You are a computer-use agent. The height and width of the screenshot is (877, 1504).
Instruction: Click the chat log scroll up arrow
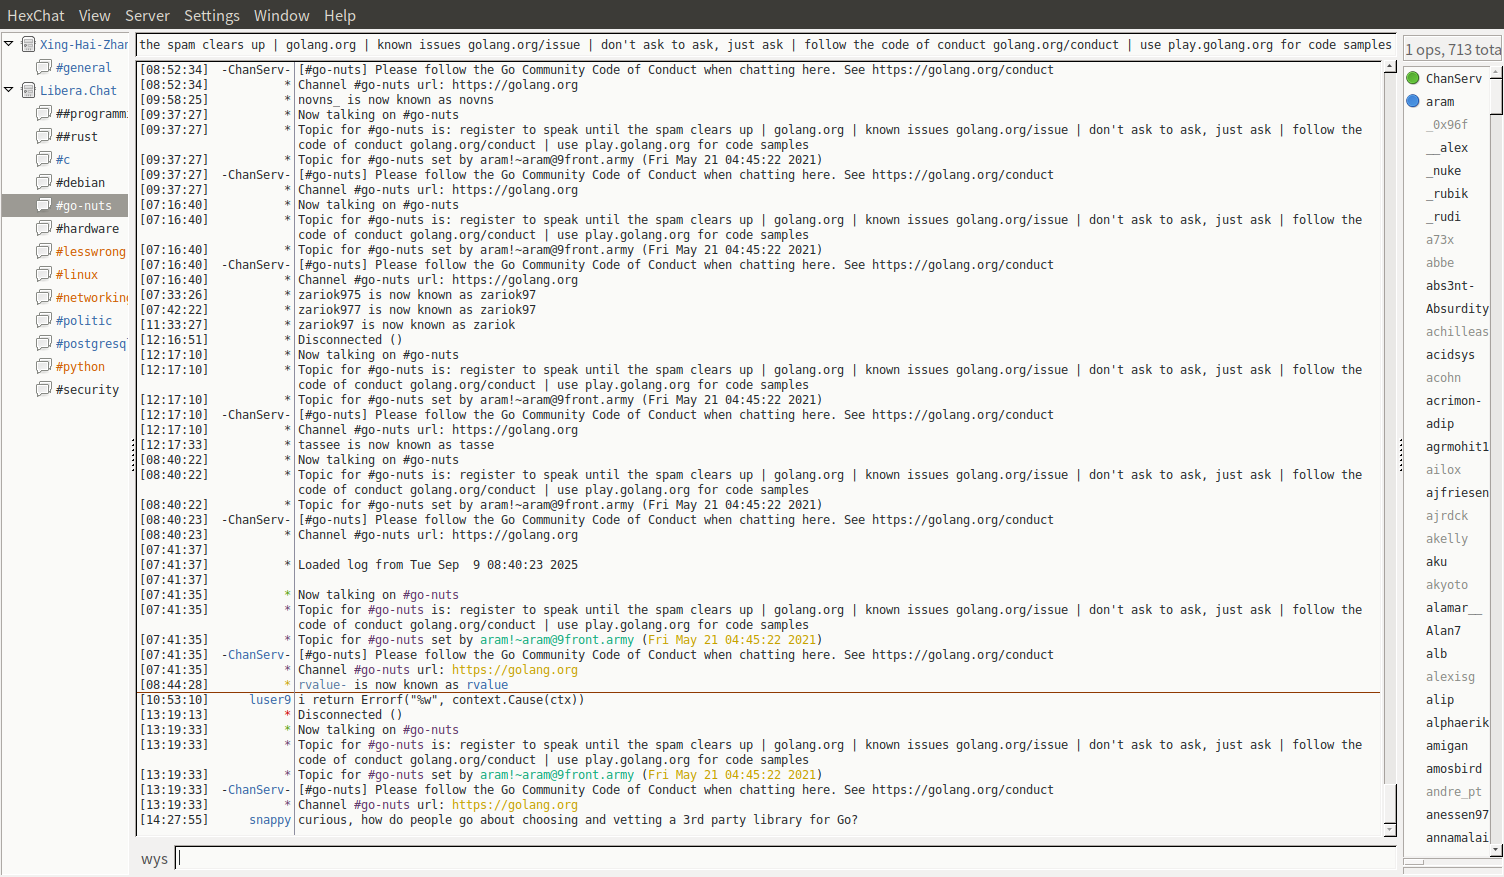pyautogui.click(x=1390, y=67)
